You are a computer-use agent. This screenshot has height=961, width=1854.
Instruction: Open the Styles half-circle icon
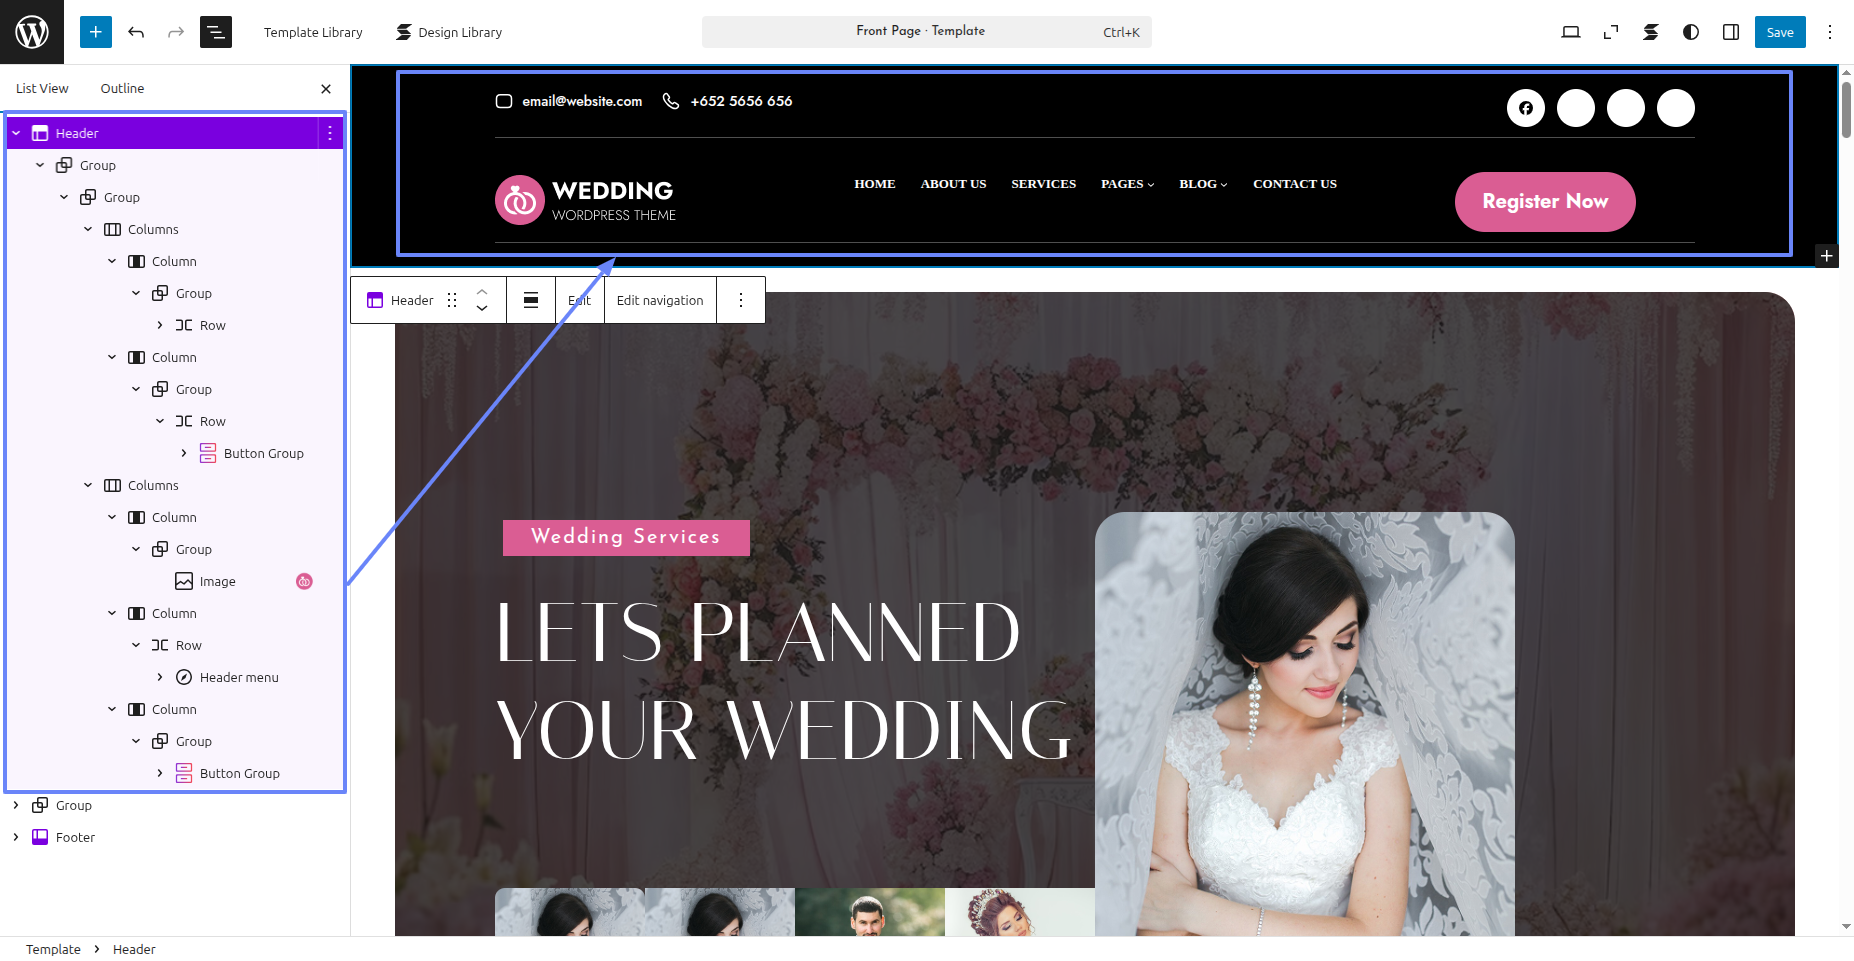[1691, 32]
